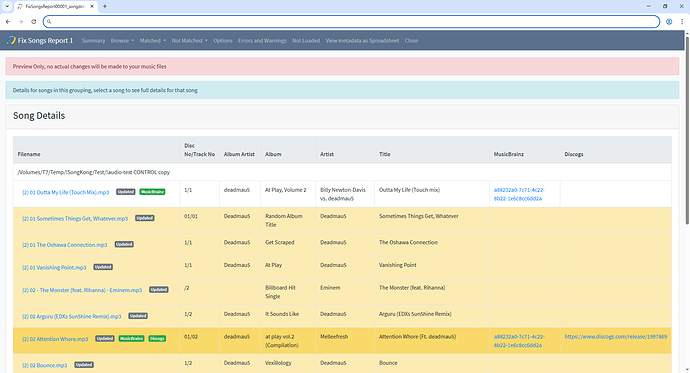Open the Options navbar item
This screenshot has width=690, height=373.
tap(223, 40)
